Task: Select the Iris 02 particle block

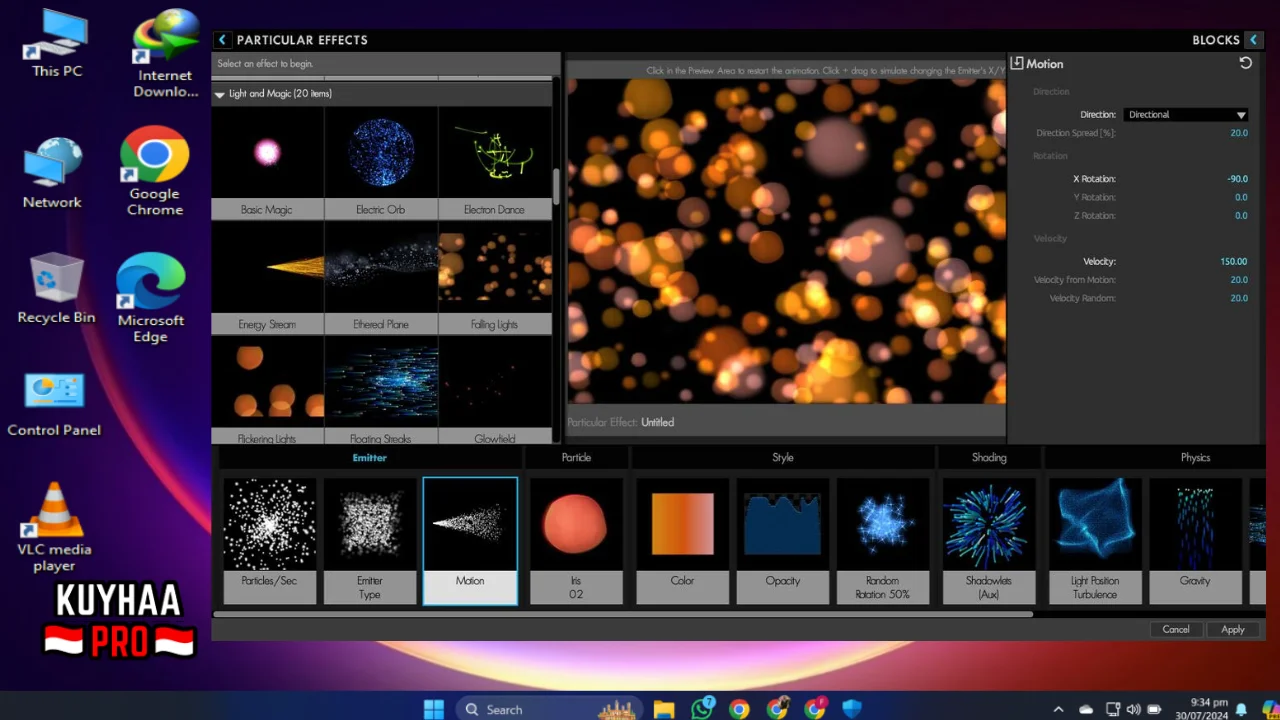Action: point(576,540)
